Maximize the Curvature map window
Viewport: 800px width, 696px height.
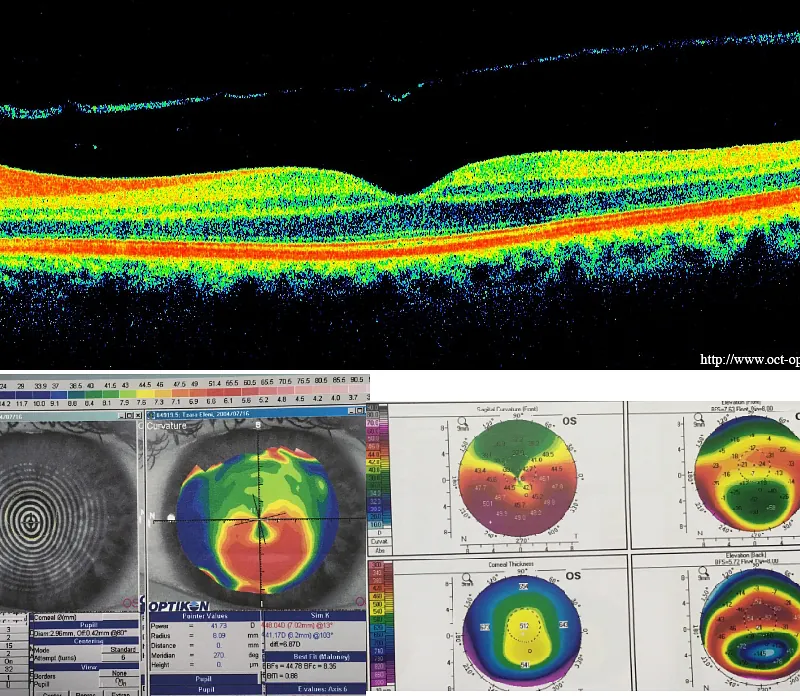pos(360,411)
